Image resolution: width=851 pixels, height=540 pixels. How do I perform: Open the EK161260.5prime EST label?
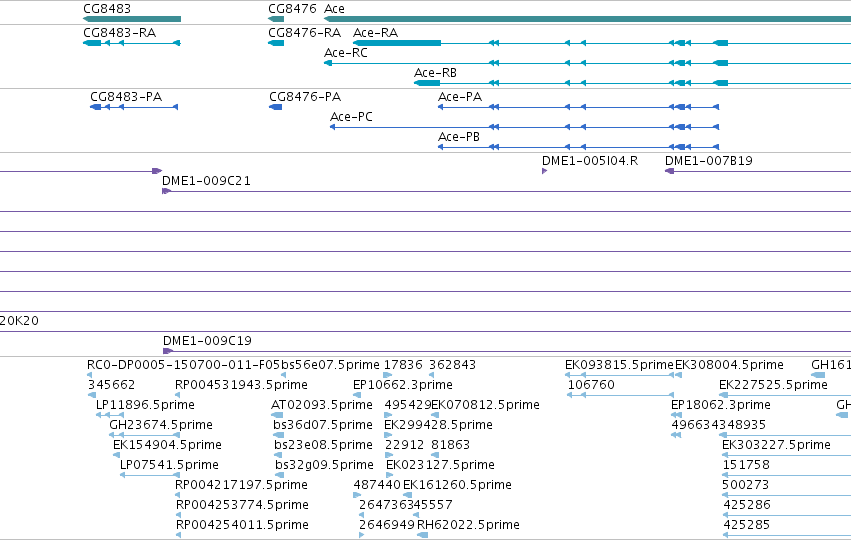457,485
